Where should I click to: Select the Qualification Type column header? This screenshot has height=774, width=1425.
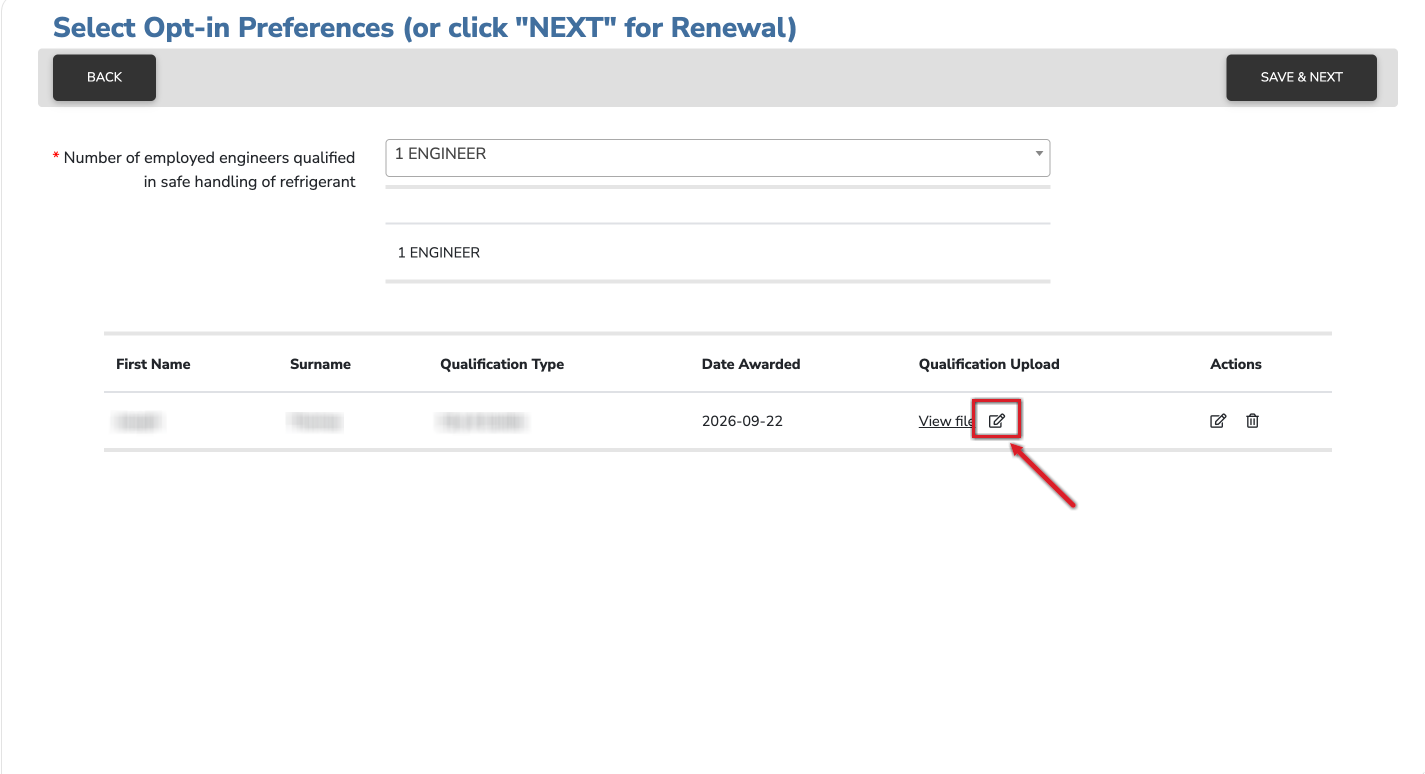pyautogui.click(x=502, y=364)
